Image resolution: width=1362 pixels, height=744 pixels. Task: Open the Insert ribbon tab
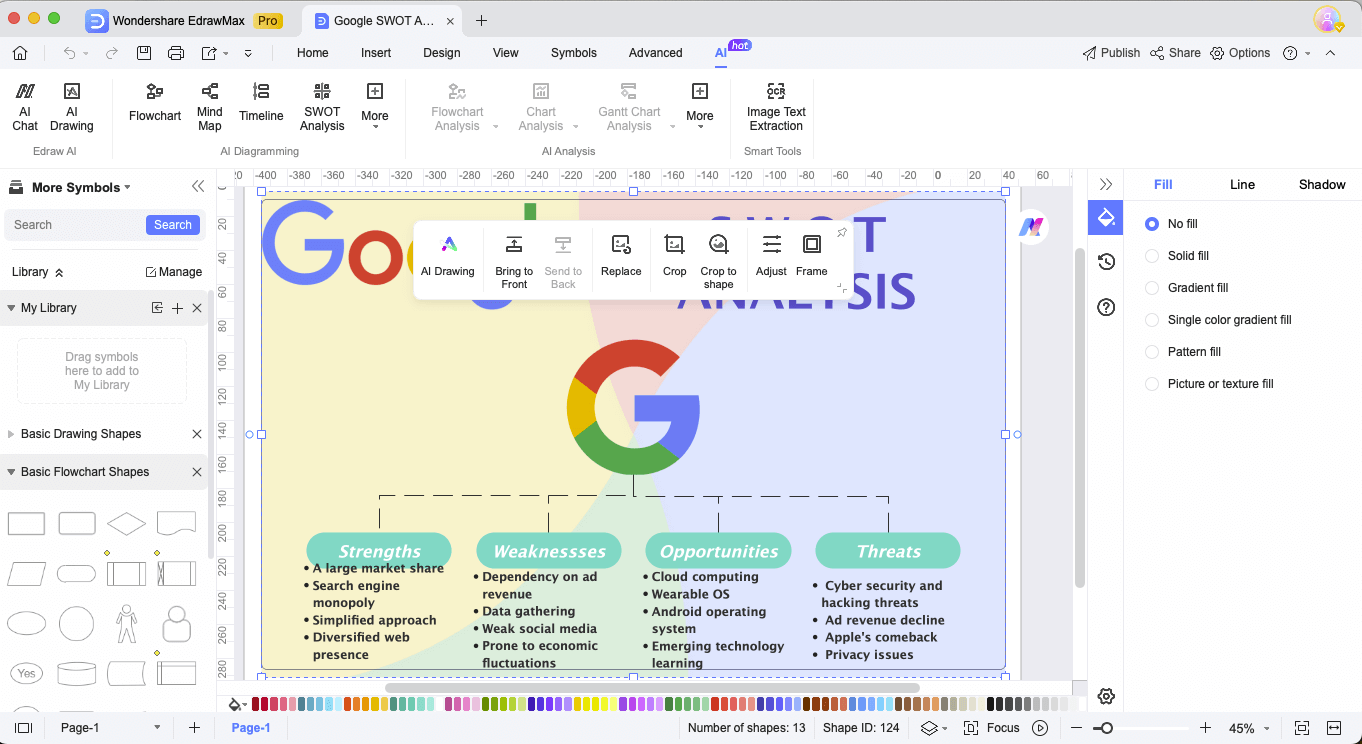pyautogui.click(x=376, y=53)
